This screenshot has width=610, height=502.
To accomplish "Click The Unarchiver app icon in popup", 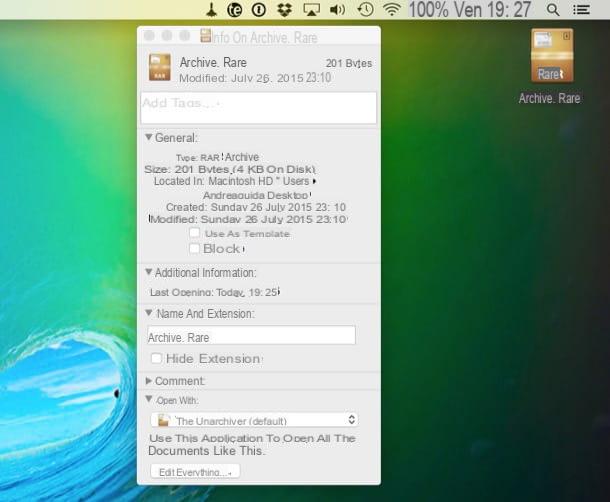I will click(x=163, y=420).
